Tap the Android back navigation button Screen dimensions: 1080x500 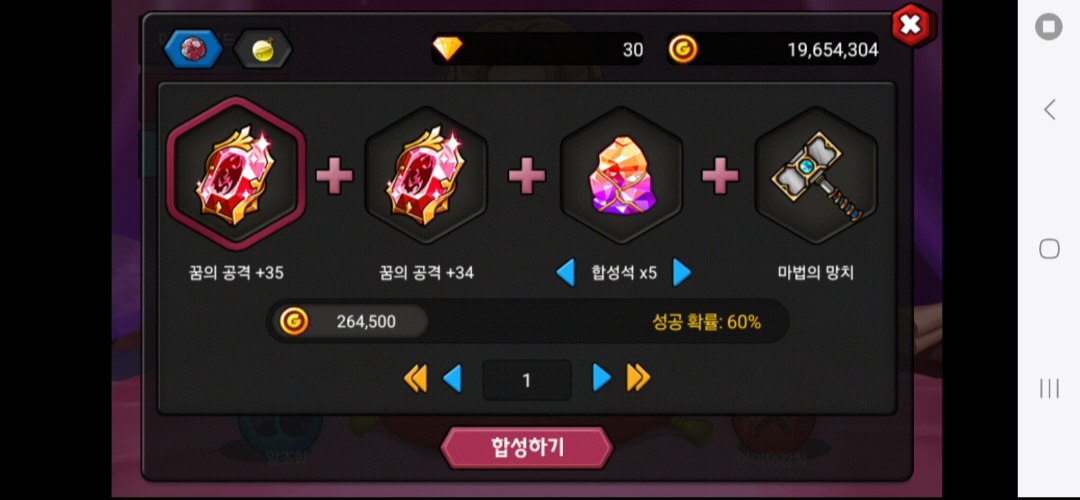(1049, 110)
